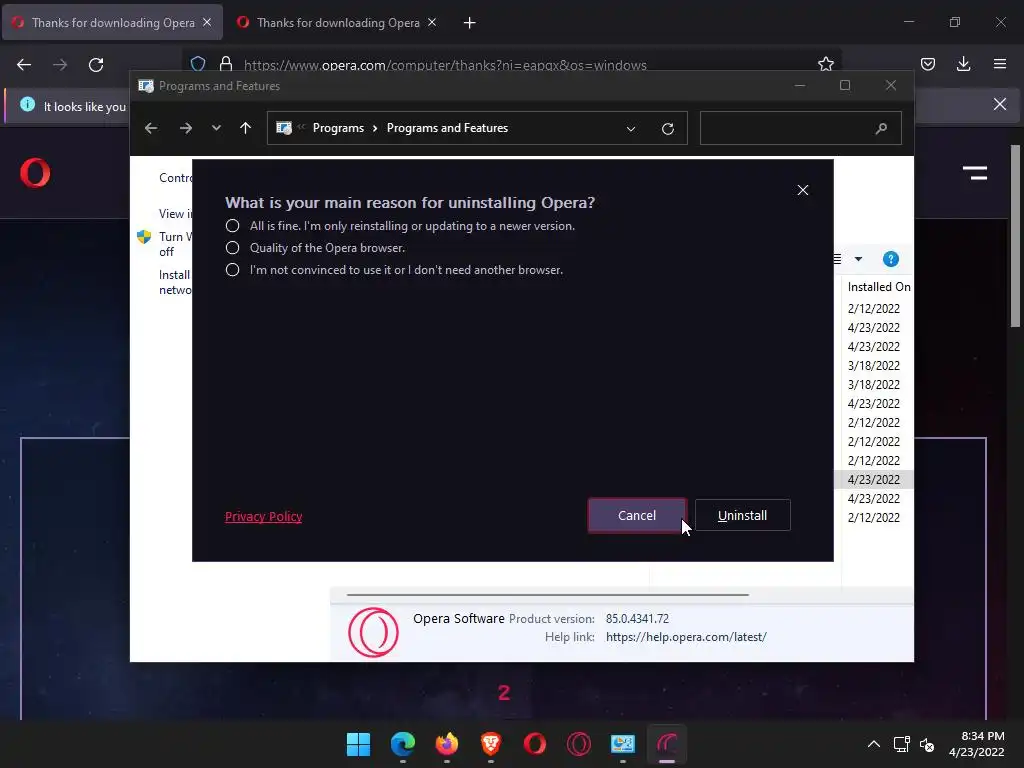Viewport: 1024px width, 768px height.
Task: Open Opera GX from taskbar
Action: (x=579, y=744)
